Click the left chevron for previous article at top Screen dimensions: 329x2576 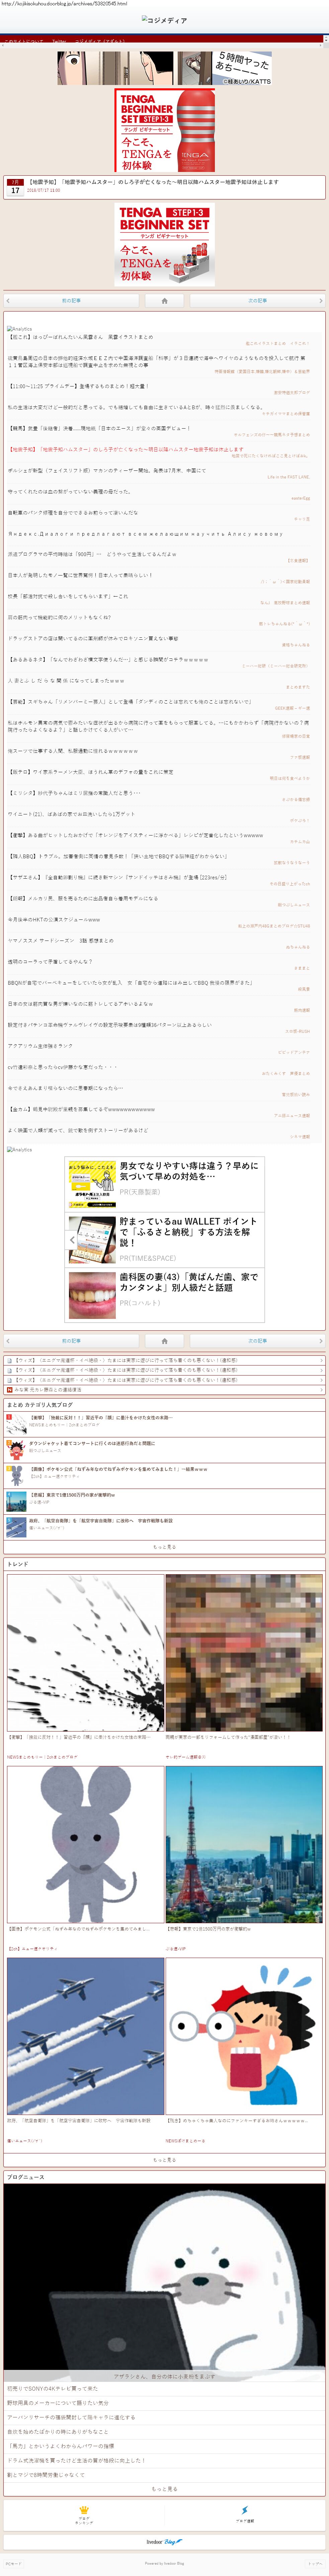coord(8,300)
